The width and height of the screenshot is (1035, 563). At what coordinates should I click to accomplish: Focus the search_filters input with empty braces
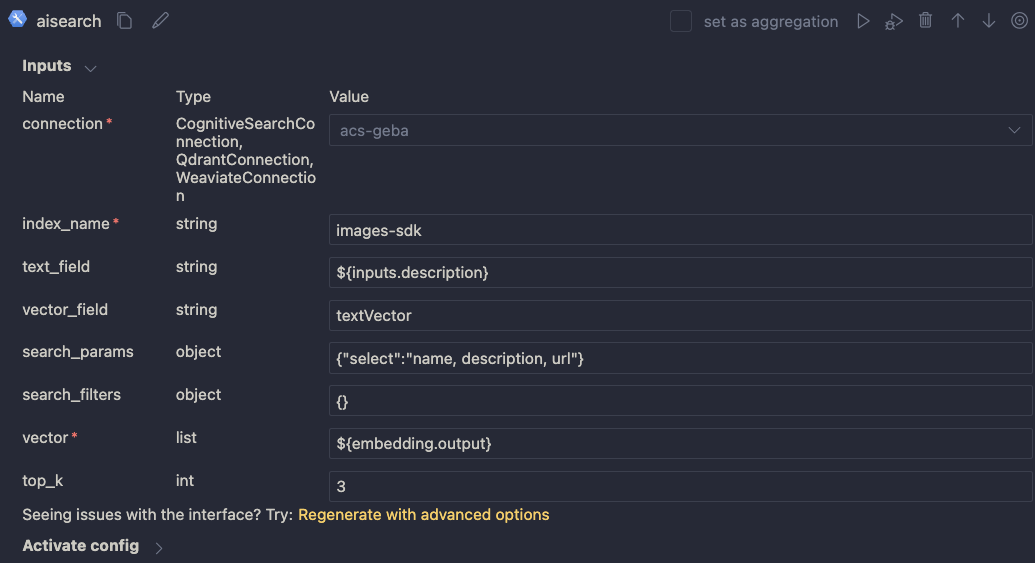click(x=680, y=401)
